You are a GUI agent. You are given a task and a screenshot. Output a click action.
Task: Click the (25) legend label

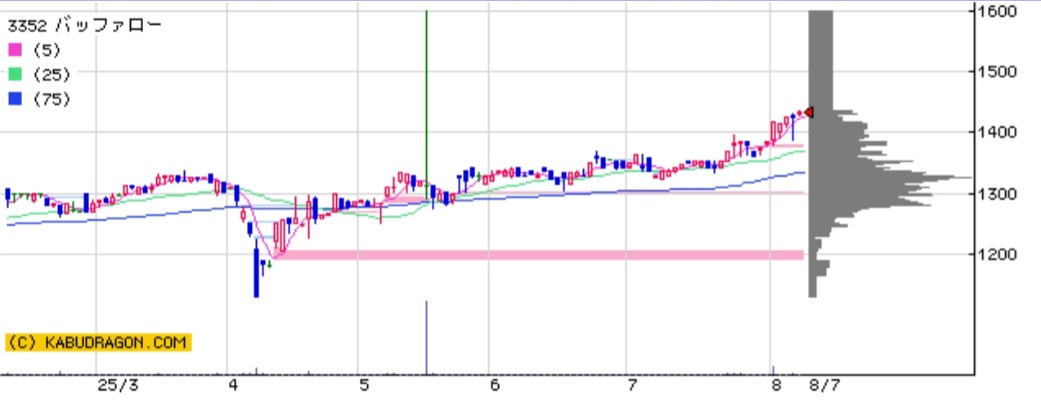[52, 74]
